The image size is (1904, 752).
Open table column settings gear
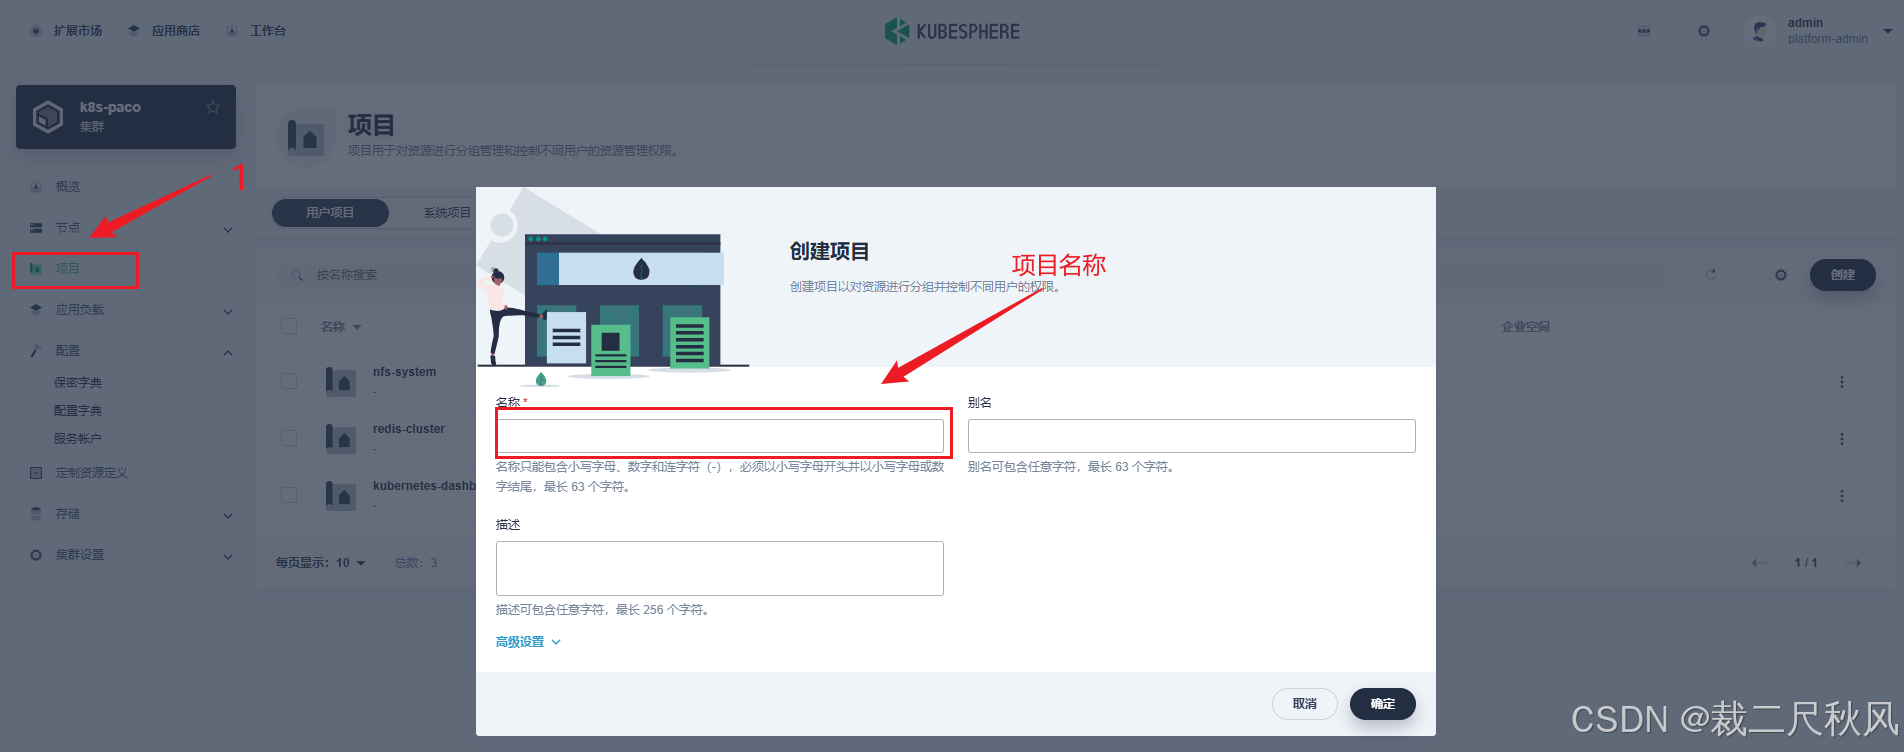coord(1781,275)
